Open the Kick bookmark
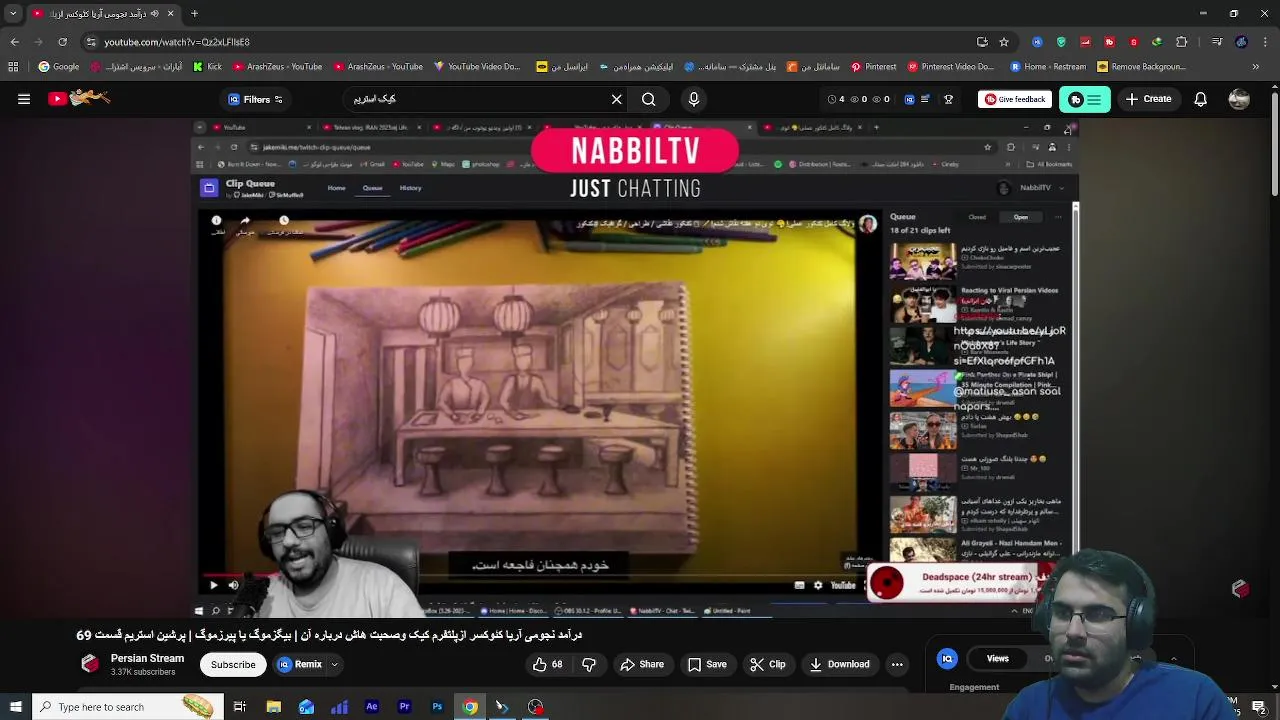1280x720 pixels. pos(207,67)
